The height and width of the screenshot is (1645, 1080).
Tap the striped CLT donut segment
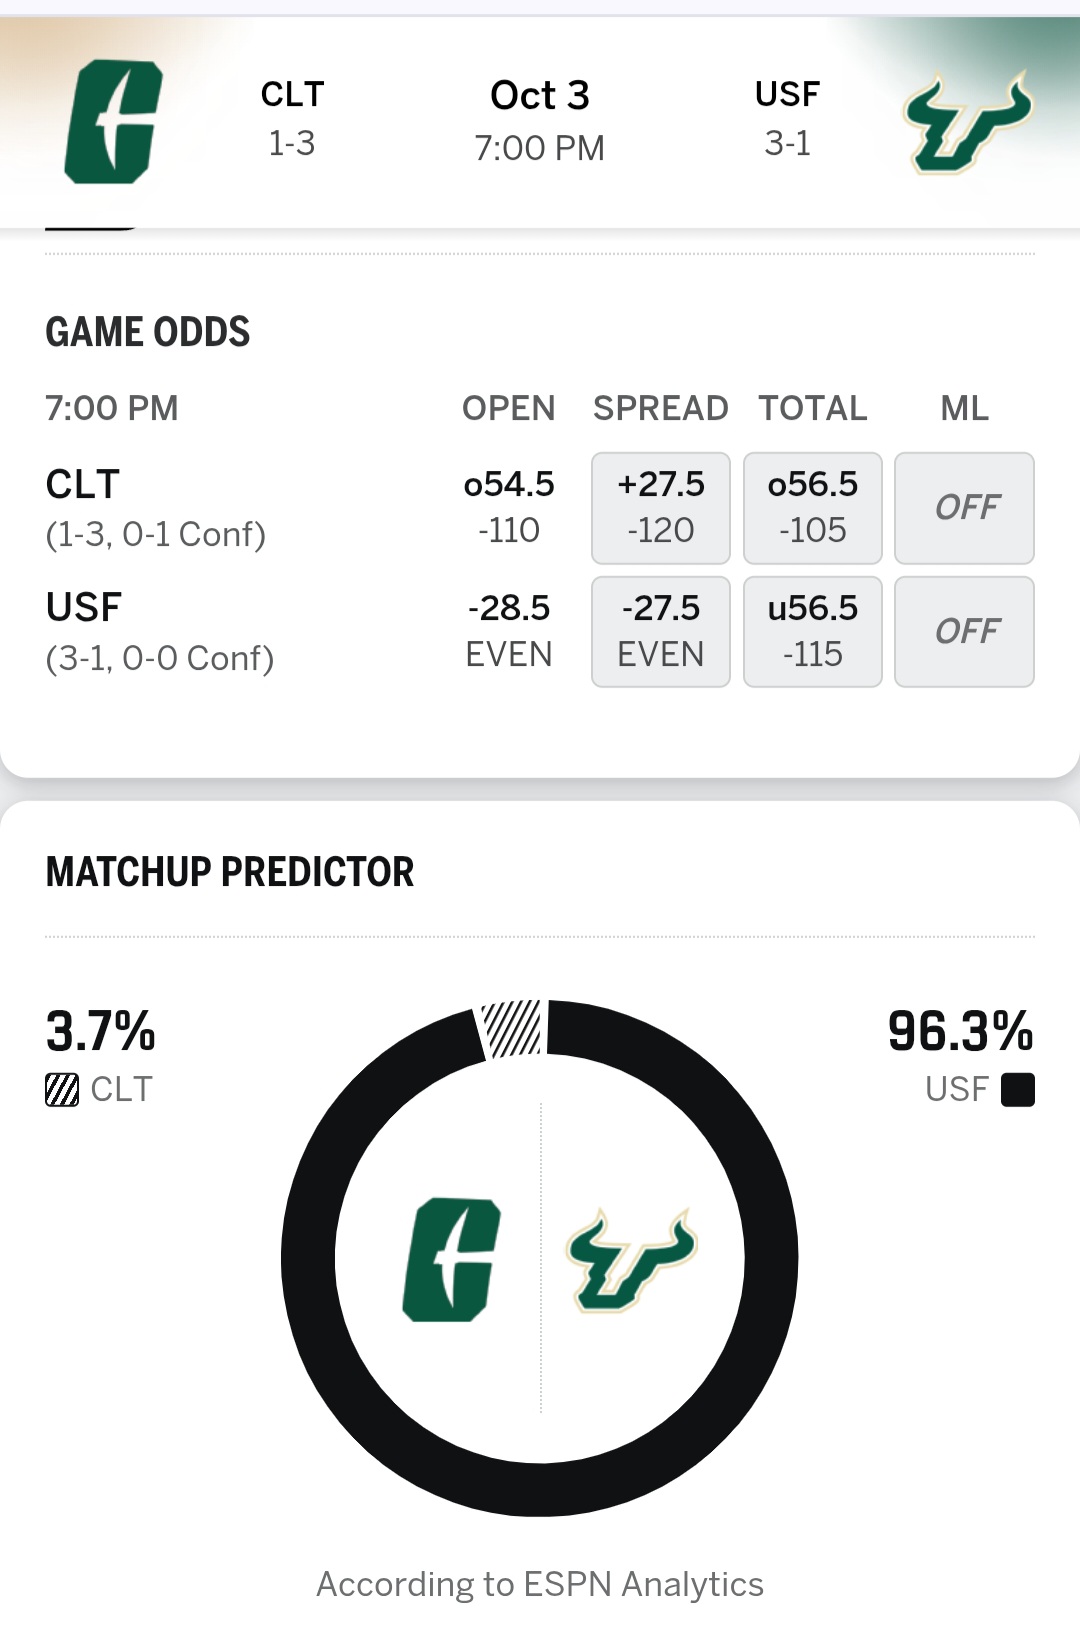coord(512,1028)
